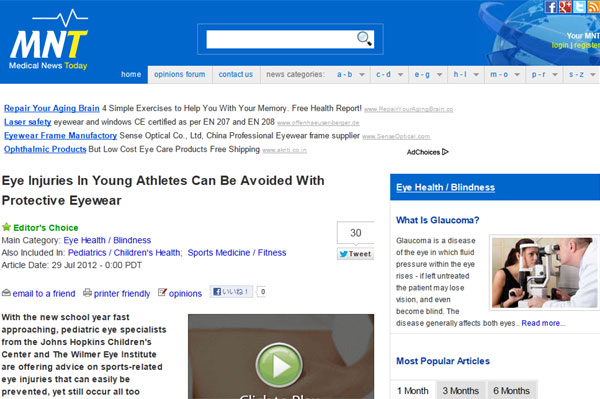The width and height of the screenshot is (600, 399).
Task: Click the printer friendly link
Action: (x=122, y=293)
